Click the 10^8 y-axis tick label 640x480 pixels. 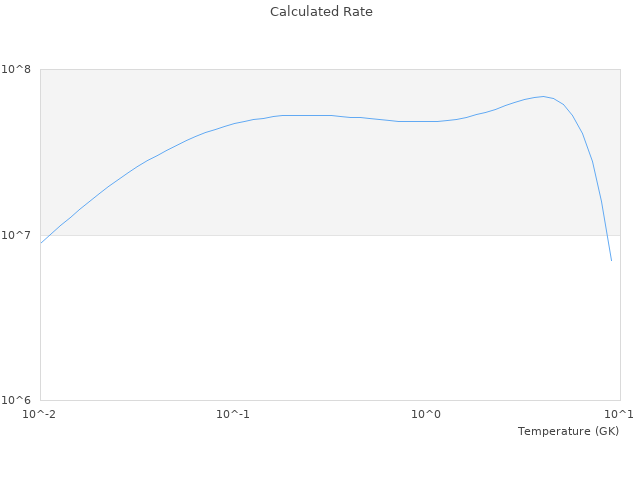tap(21, 69)
